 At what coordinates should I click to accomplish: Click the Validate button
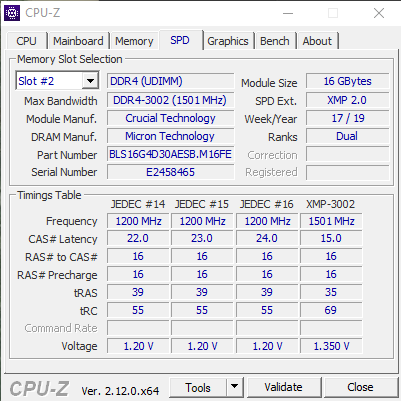(283, 387)
